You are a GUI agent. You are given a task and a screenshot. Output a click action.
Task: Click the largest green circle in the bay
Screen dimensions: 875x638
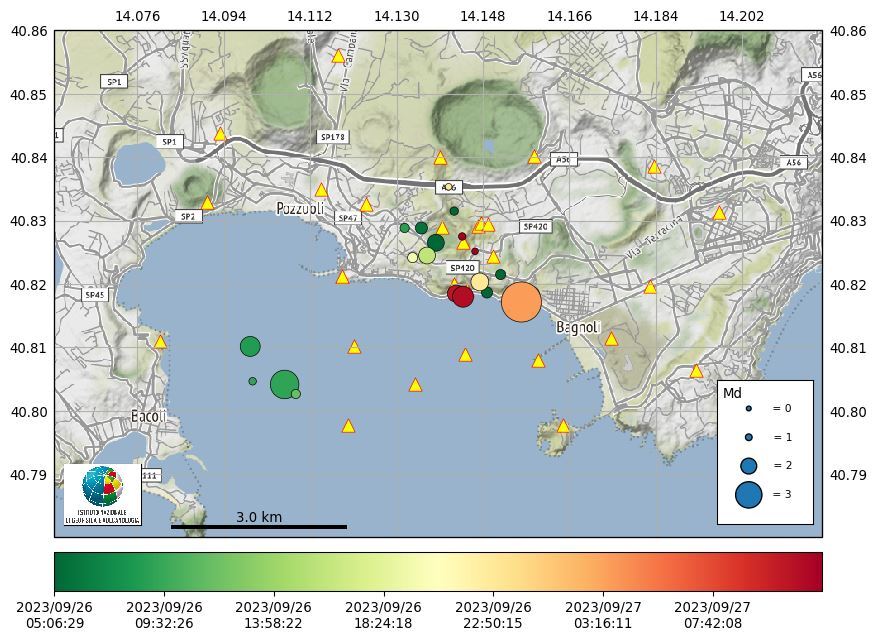click(284, 384)
